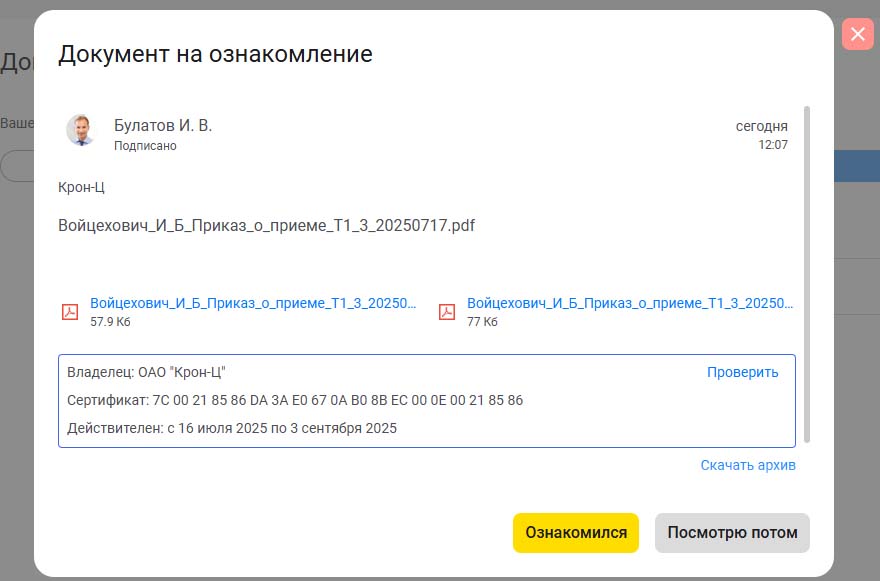The image size is (880, 581).
Task: Click the second red PDF file icon
Action: [447, 312]
